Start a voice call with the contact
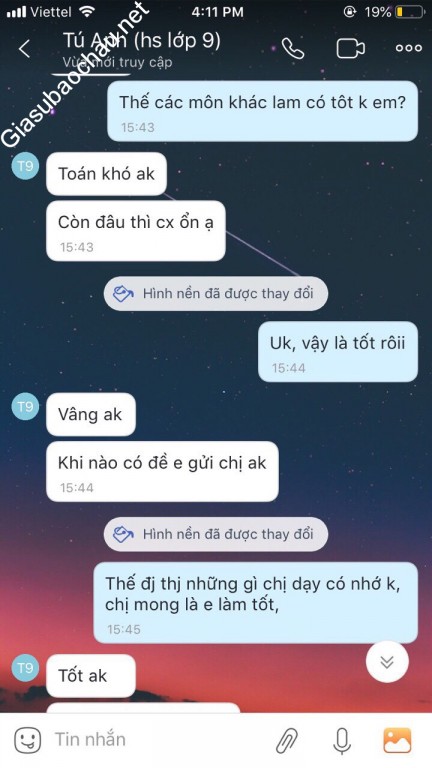This screenshot has height=768, width=432. (293, 48)
